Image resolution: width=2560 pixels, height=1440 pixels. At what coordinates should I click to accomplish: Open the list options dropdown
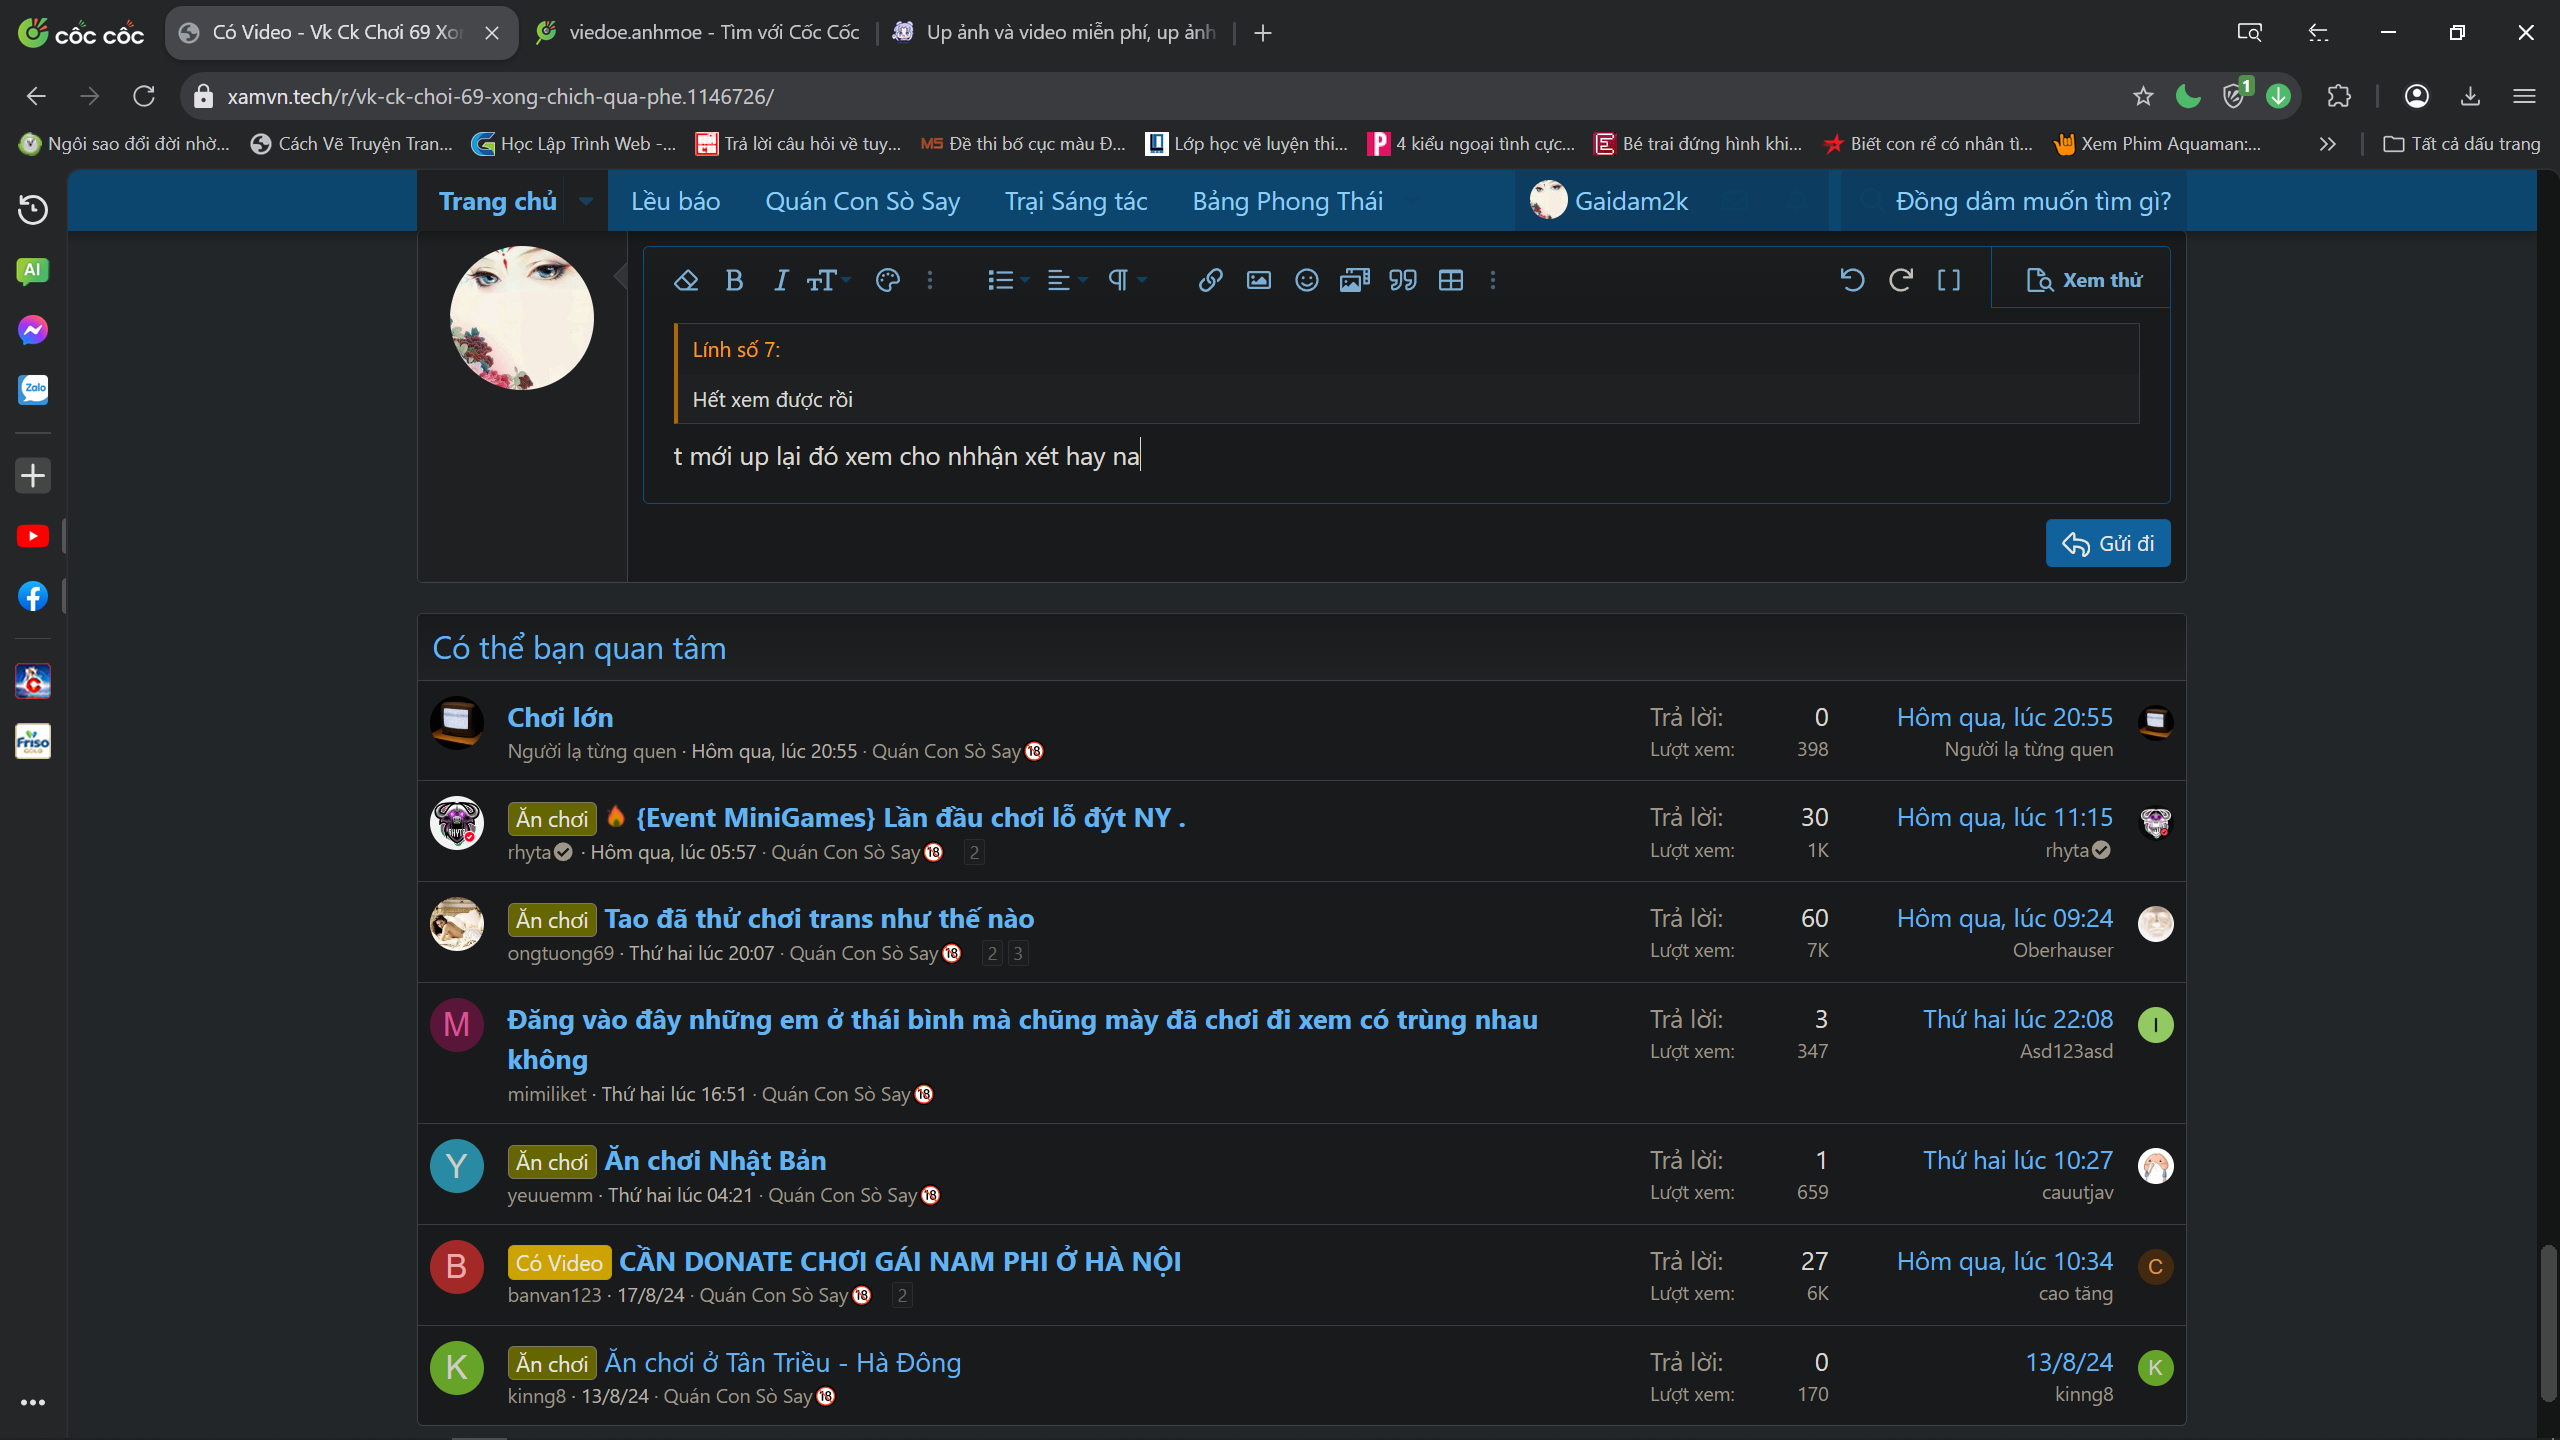tap(1007, 281)
